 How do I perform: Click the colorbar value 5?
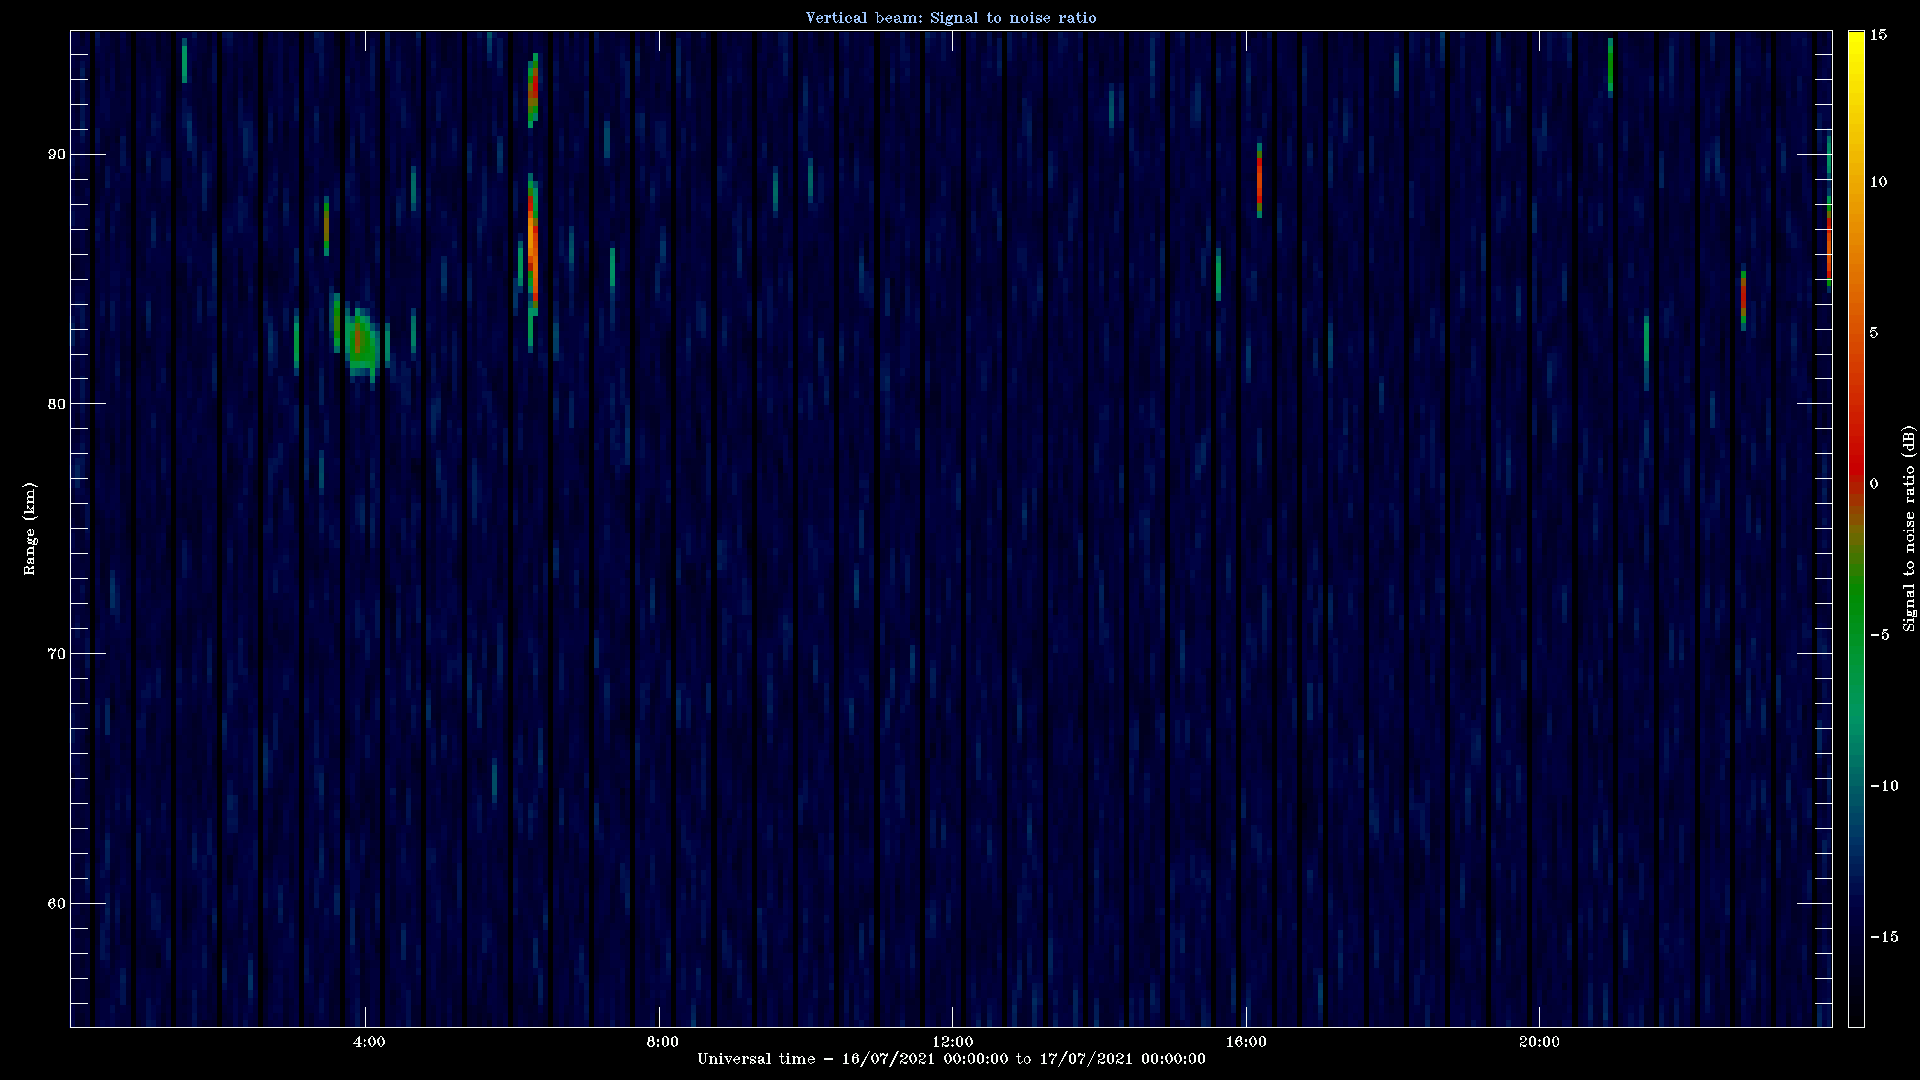(x=1874, y=333)
